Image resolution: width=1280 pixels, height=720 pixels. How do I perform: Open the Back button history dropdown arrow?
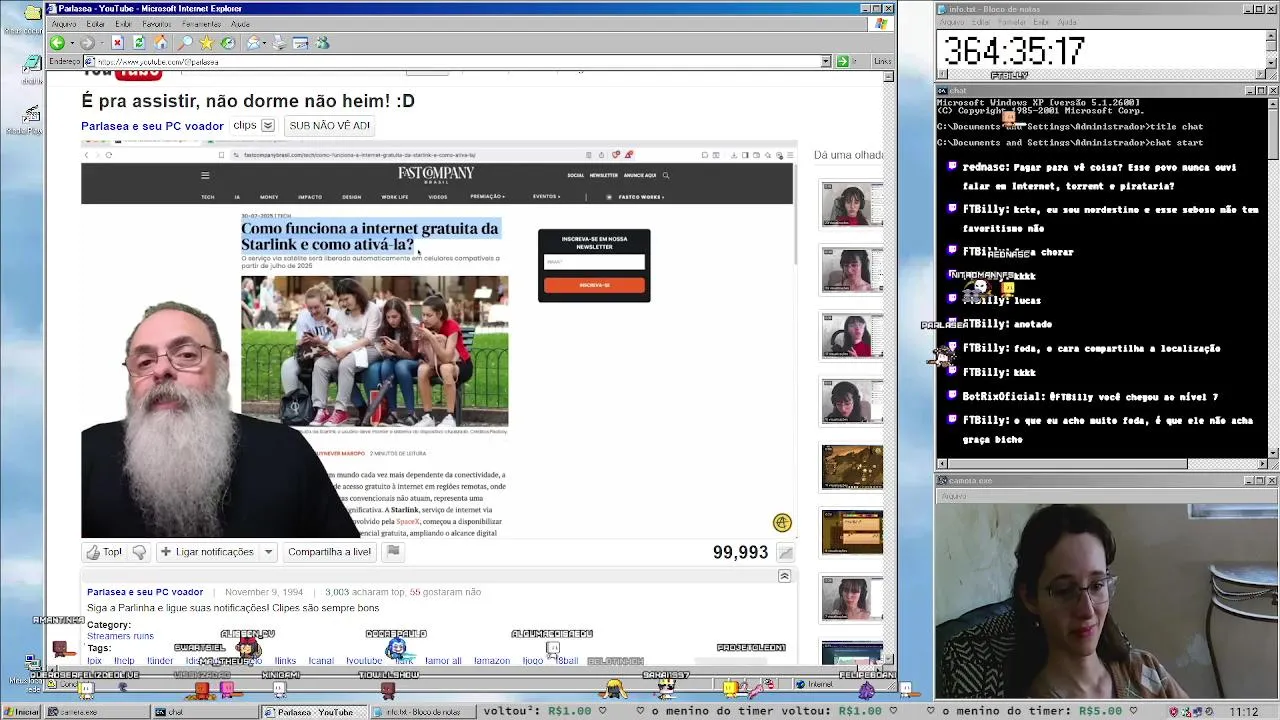[x=71, y=43]
